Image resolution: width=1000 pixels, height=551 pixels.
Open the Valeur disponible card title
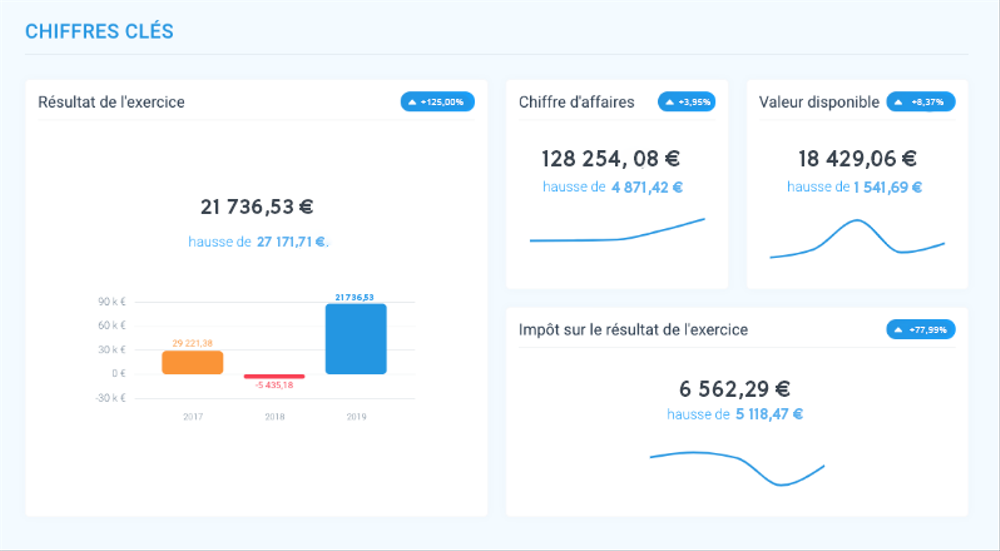(819, 102)
